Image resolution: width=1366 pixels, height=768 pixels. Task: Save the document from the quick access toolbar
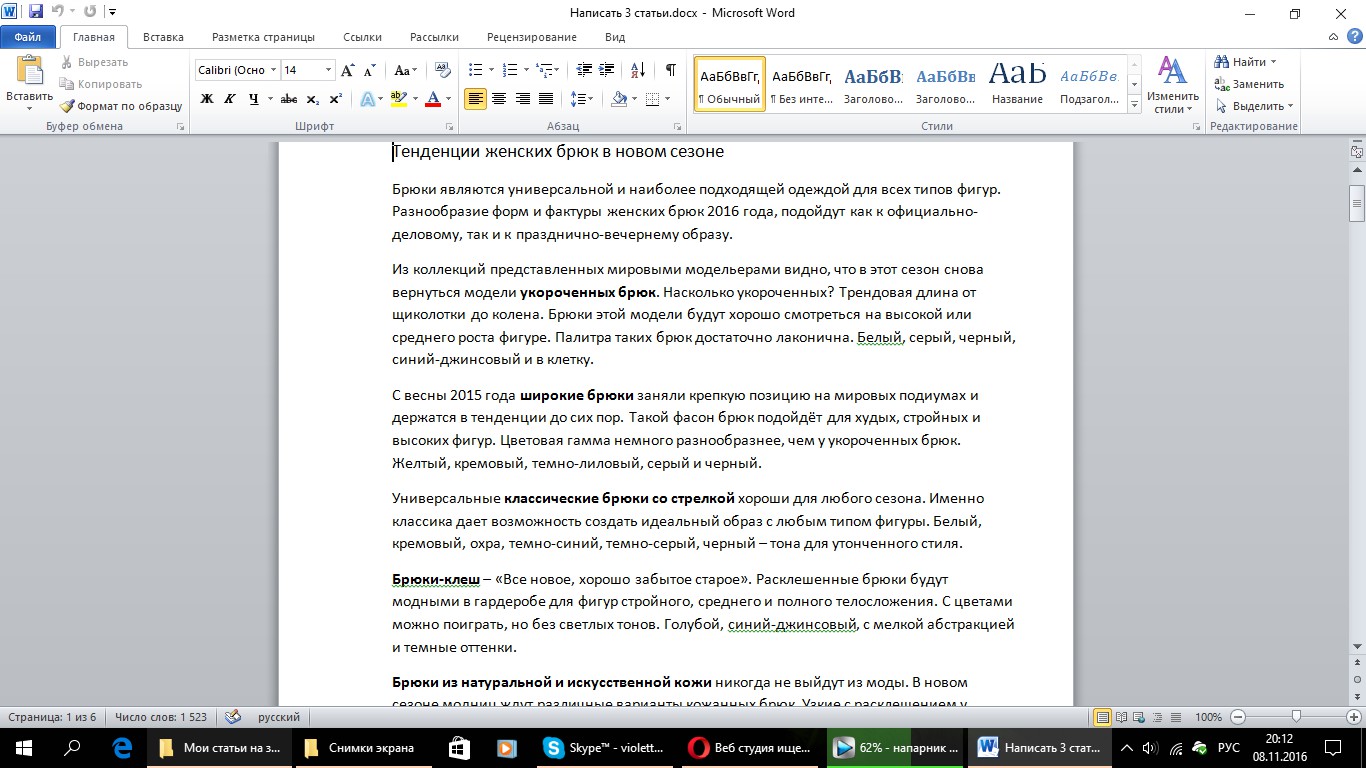[x=36, y=12]
